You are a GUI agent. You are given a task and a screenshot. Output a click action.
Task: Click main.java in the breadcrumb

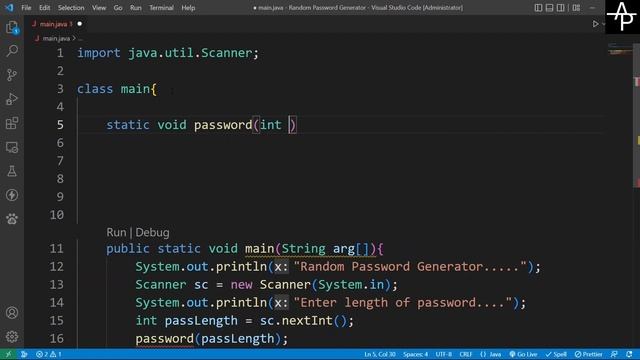(56, 38)
